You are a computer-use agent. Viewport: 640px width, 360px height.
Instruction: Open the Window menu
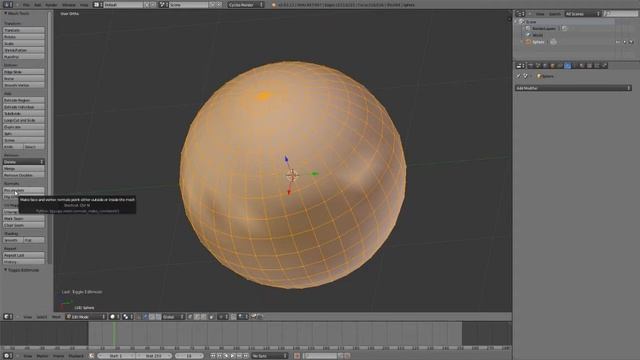tap(69, 5)
